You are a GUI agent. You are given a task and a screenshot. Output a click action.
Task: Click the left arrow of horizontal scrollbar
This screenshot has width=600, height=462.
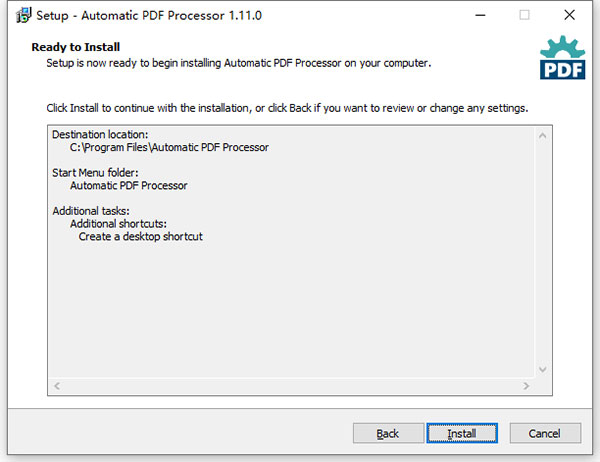(57, 386)
